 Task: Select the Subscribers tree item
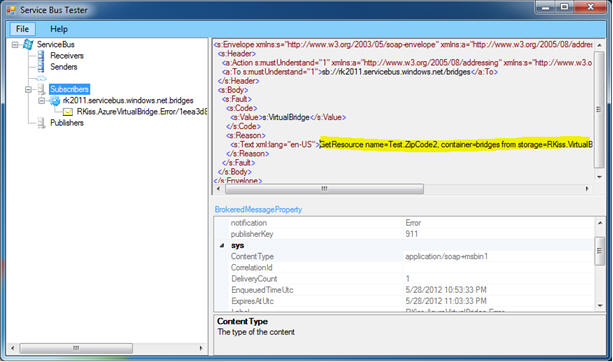tap(70, 90)
